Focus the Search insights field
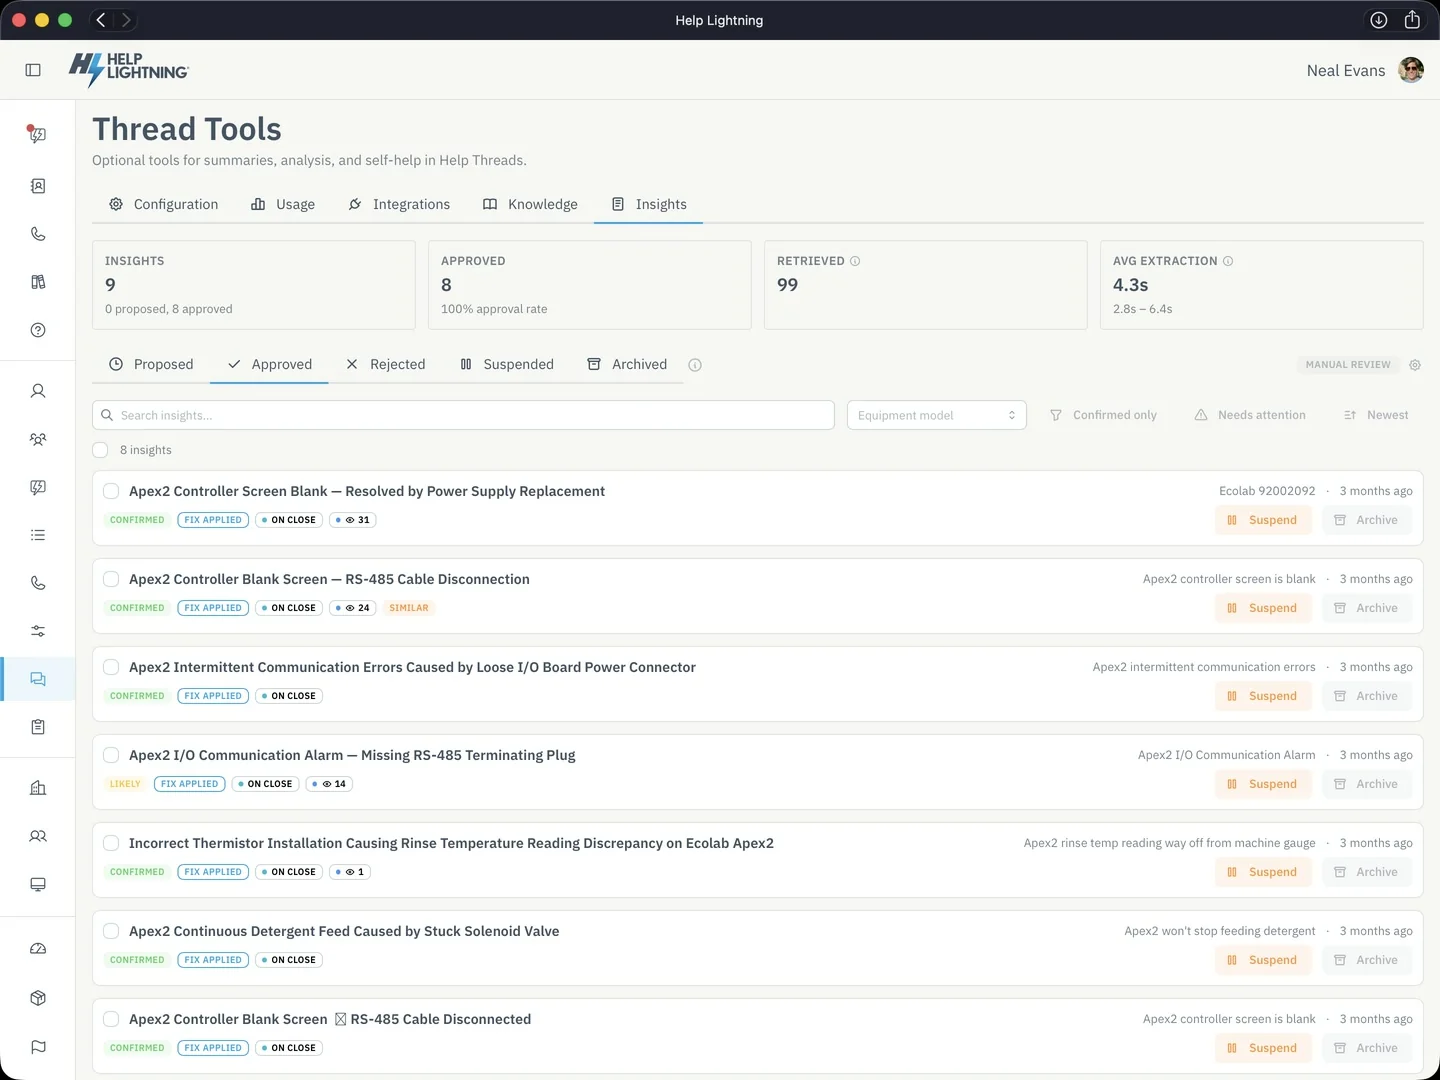Image resolution: width=1440 pixels, height=1080 pixels. [x=463, y=415]
